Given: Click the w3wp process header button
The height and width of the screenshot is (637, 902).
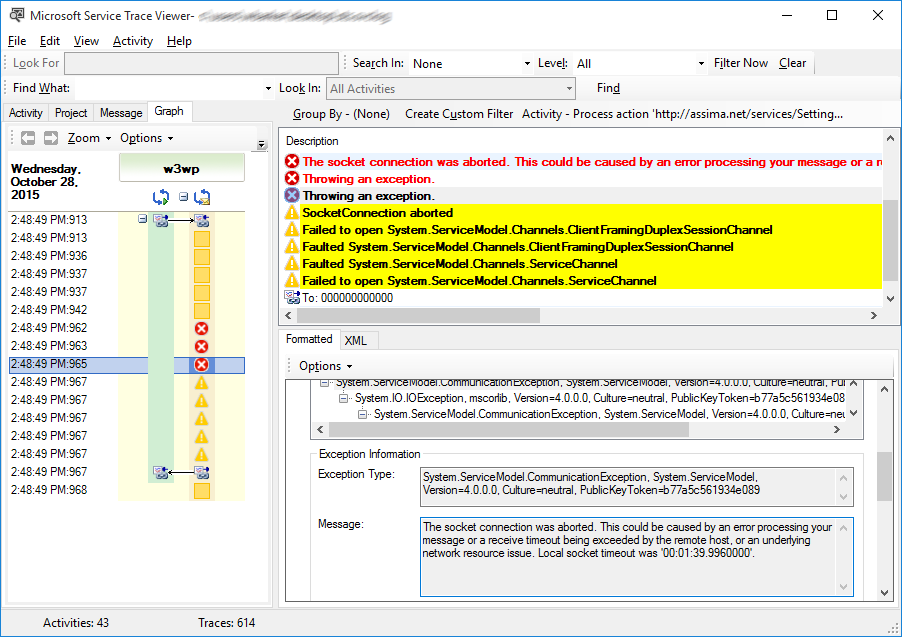Looking at the screenshot, I should [182, 168].
